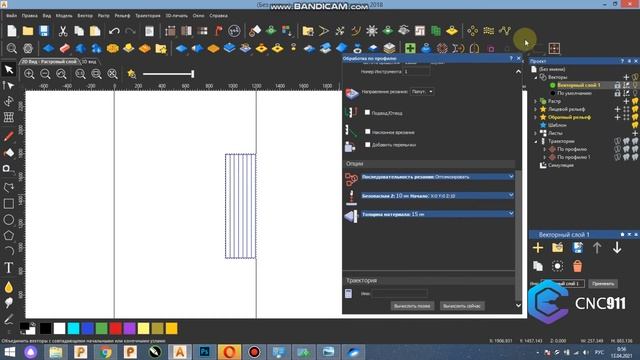Delete the layer with the orange trash icon
640x360 pixels.
(x=577, y=266)
